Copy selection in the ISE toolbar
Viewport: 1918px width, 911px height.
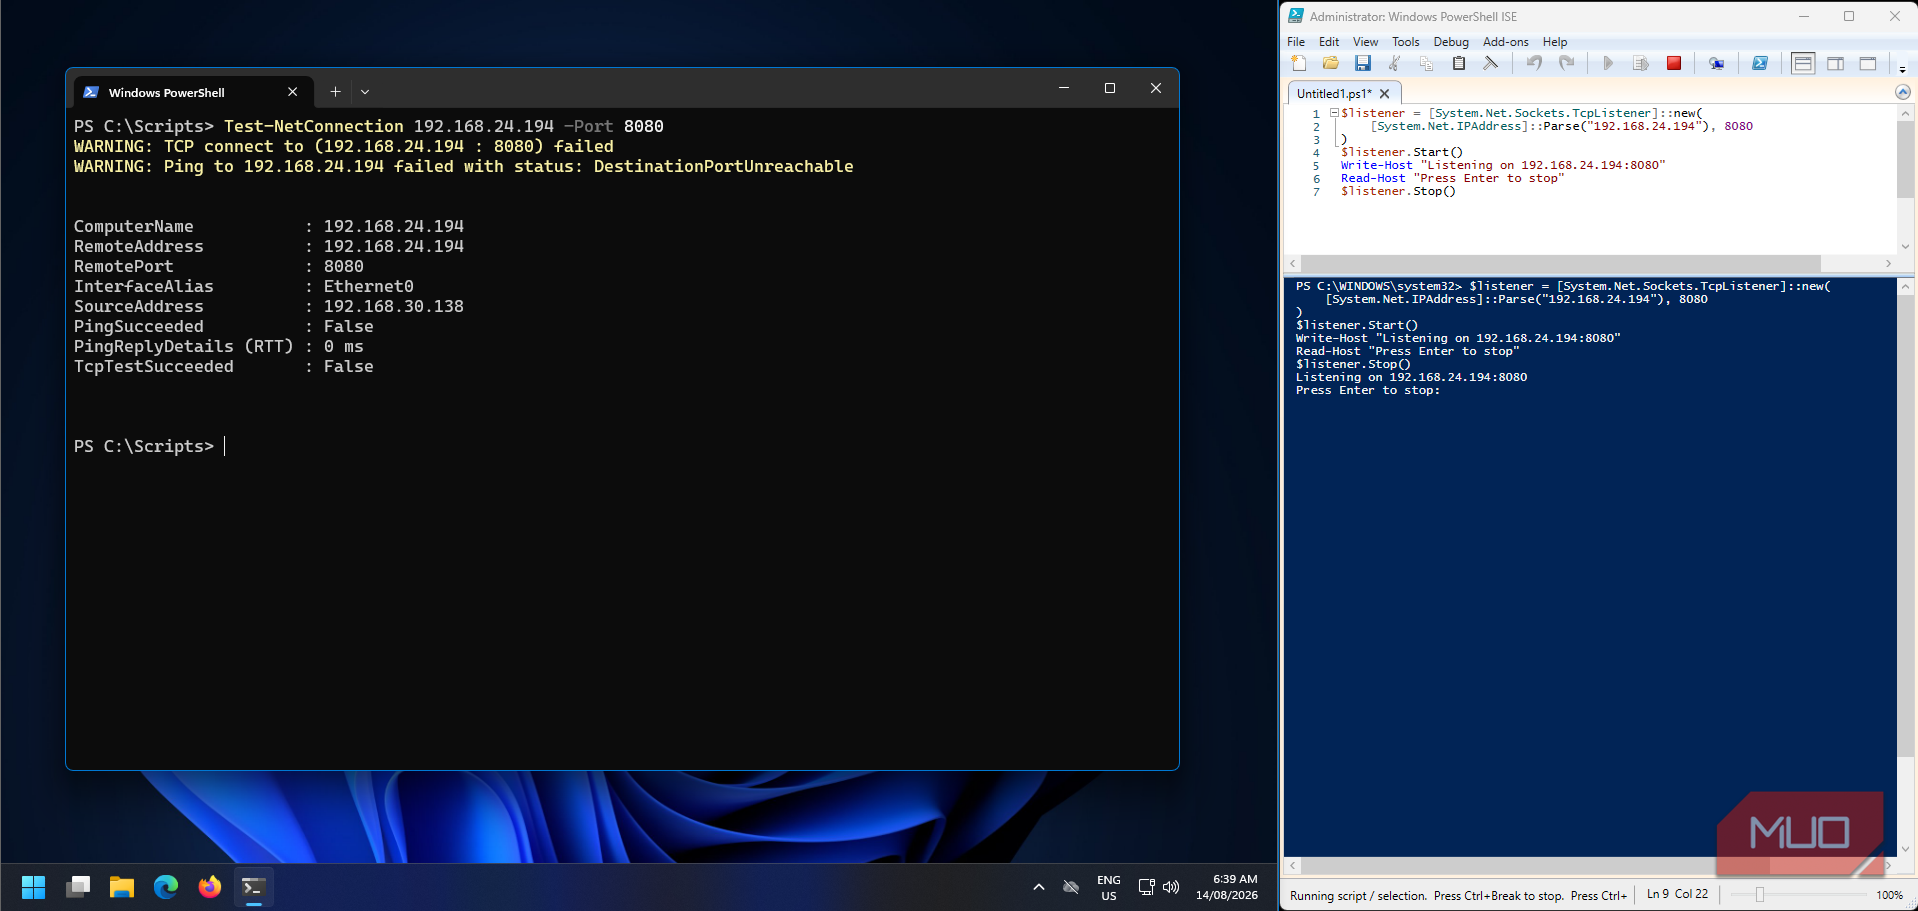point(1426,64)
